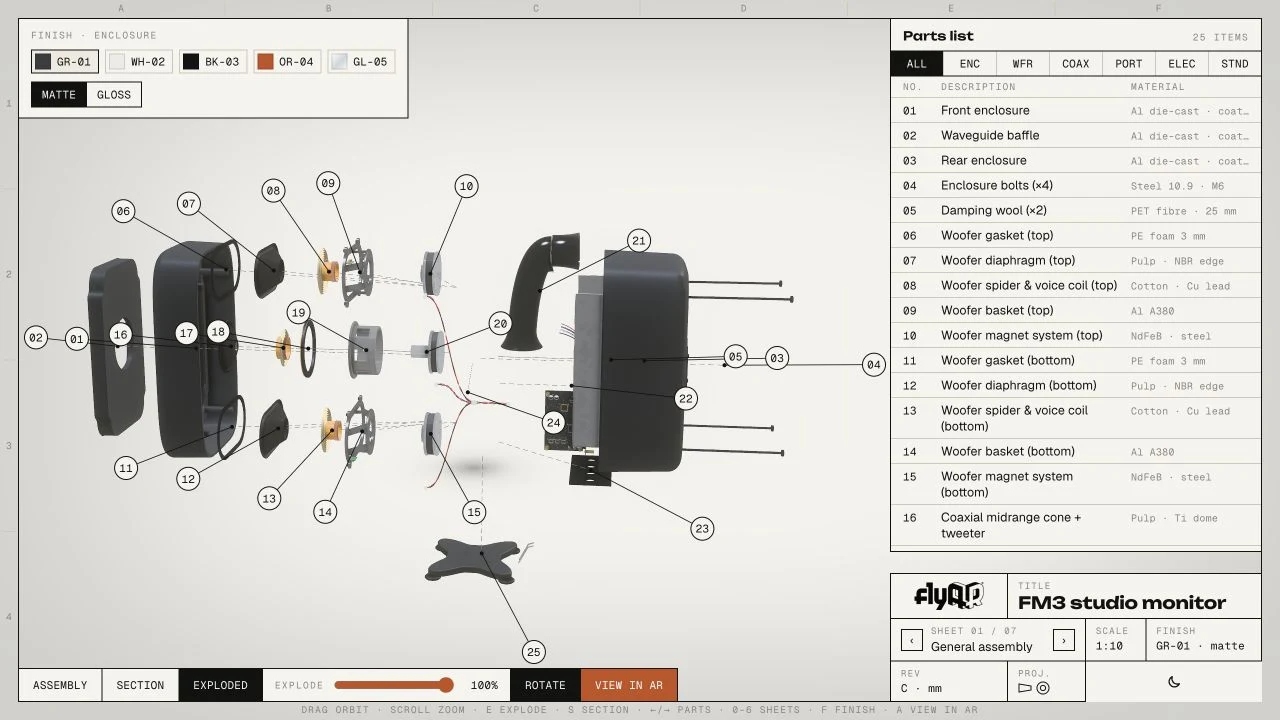This screenshot has width=1280, height=720.
Task: Select callout marker 12
Action: 188,479
